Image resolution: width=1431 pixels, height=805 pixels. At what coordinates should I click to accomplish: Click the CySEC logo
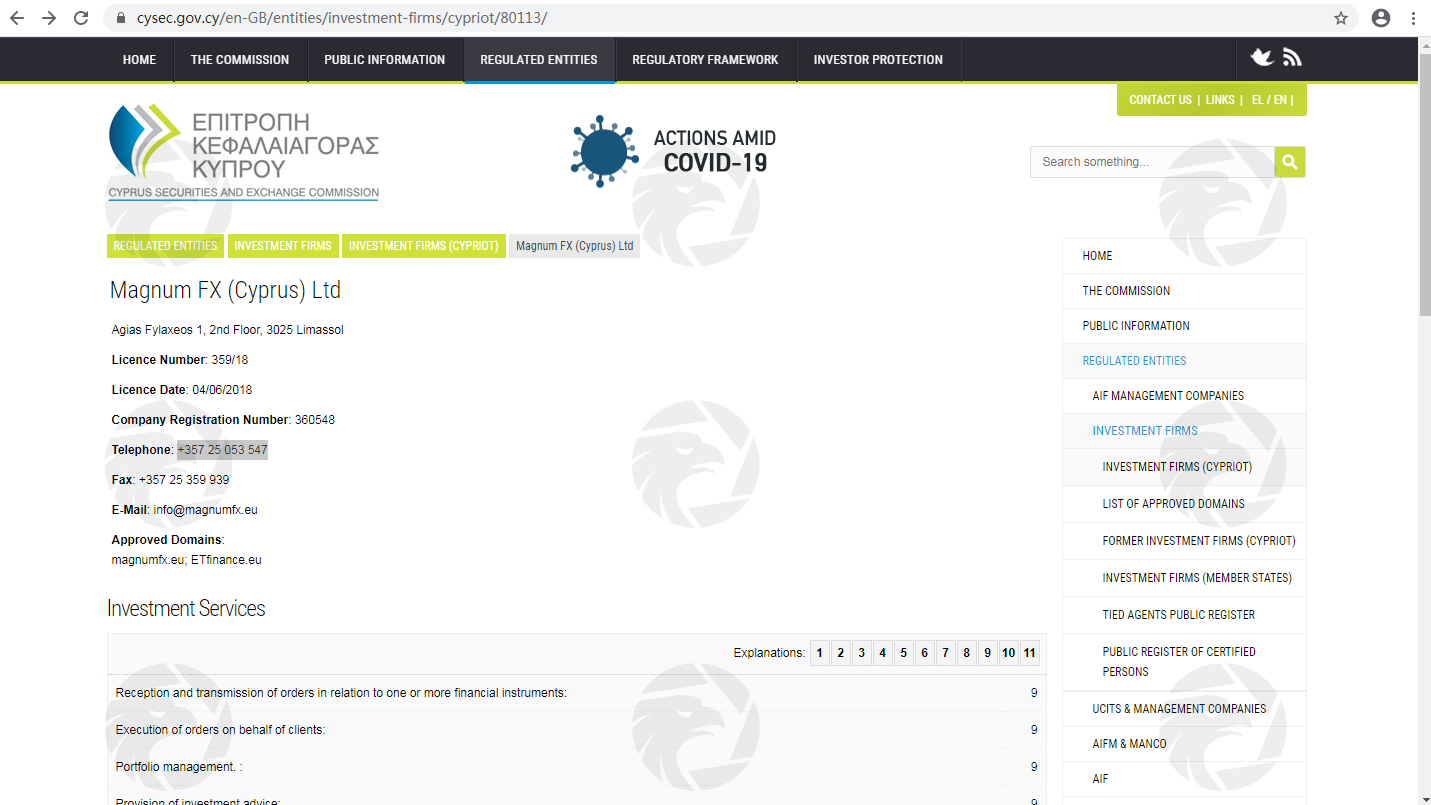pos(243,152)
